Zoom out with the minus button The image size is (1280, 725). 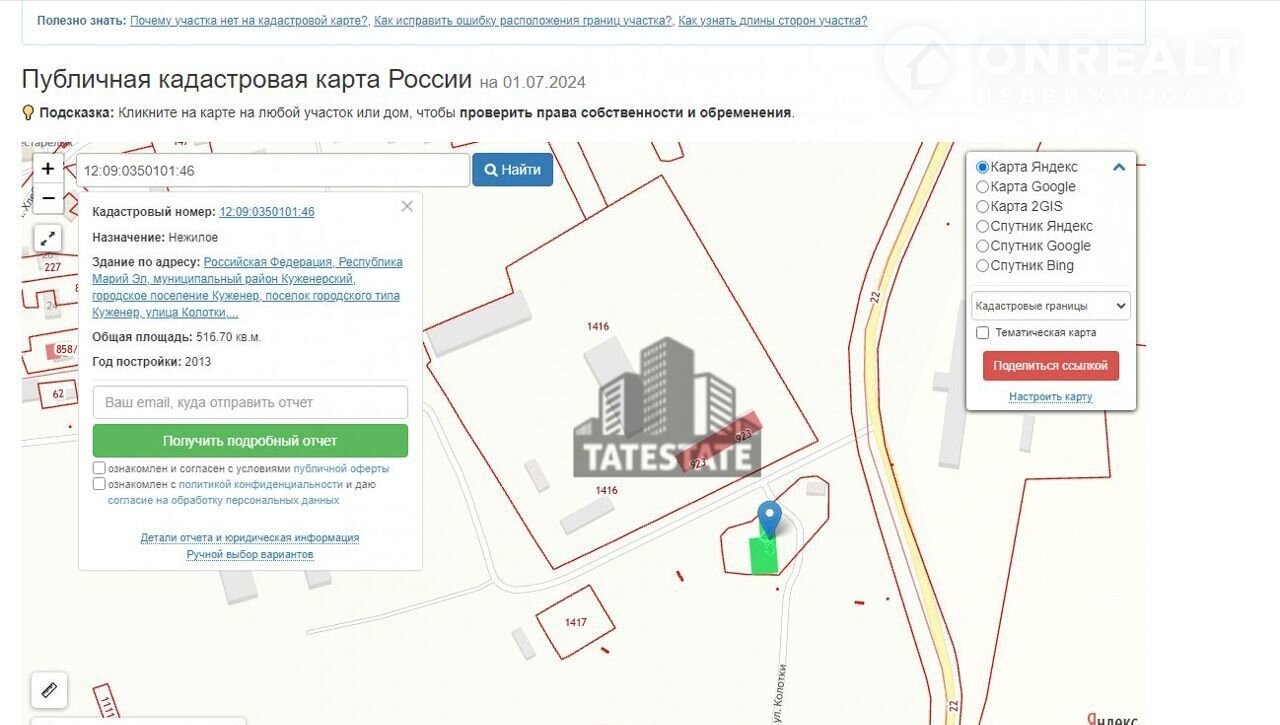(x=48, y=198)
